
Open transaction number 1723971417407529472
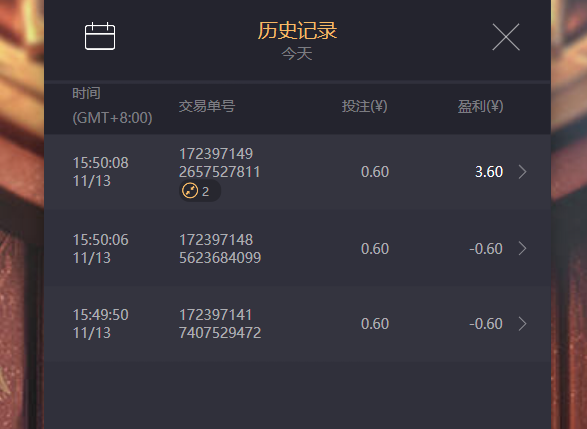click(x=220, y=324)
